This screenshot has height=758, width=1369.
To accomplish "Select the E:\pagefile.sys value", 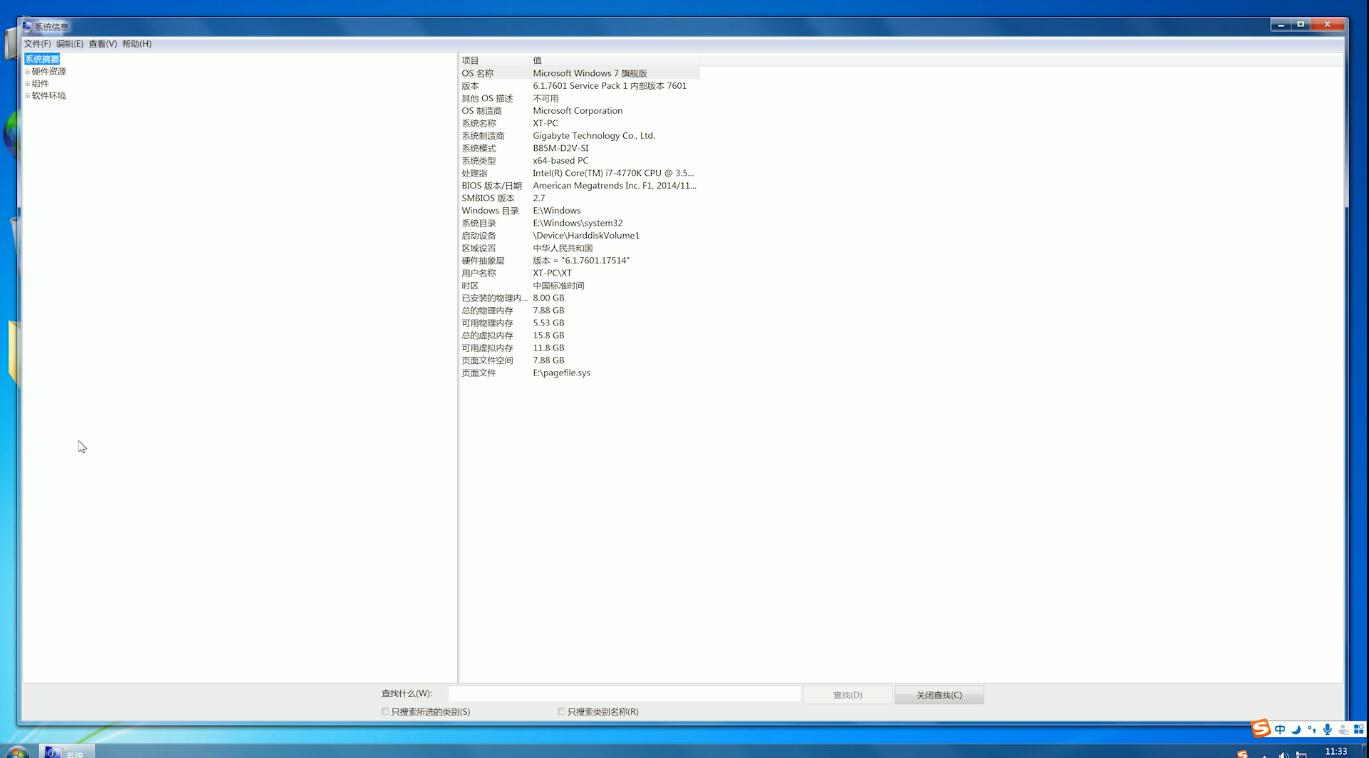I will (x=561, y=373).
